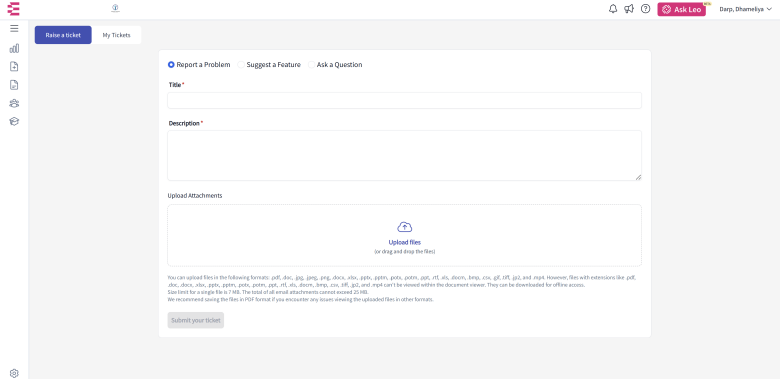Screen dimensions: 780x379
Task: Switch to the Raise a ticket tab
Action: pos(63,35)
